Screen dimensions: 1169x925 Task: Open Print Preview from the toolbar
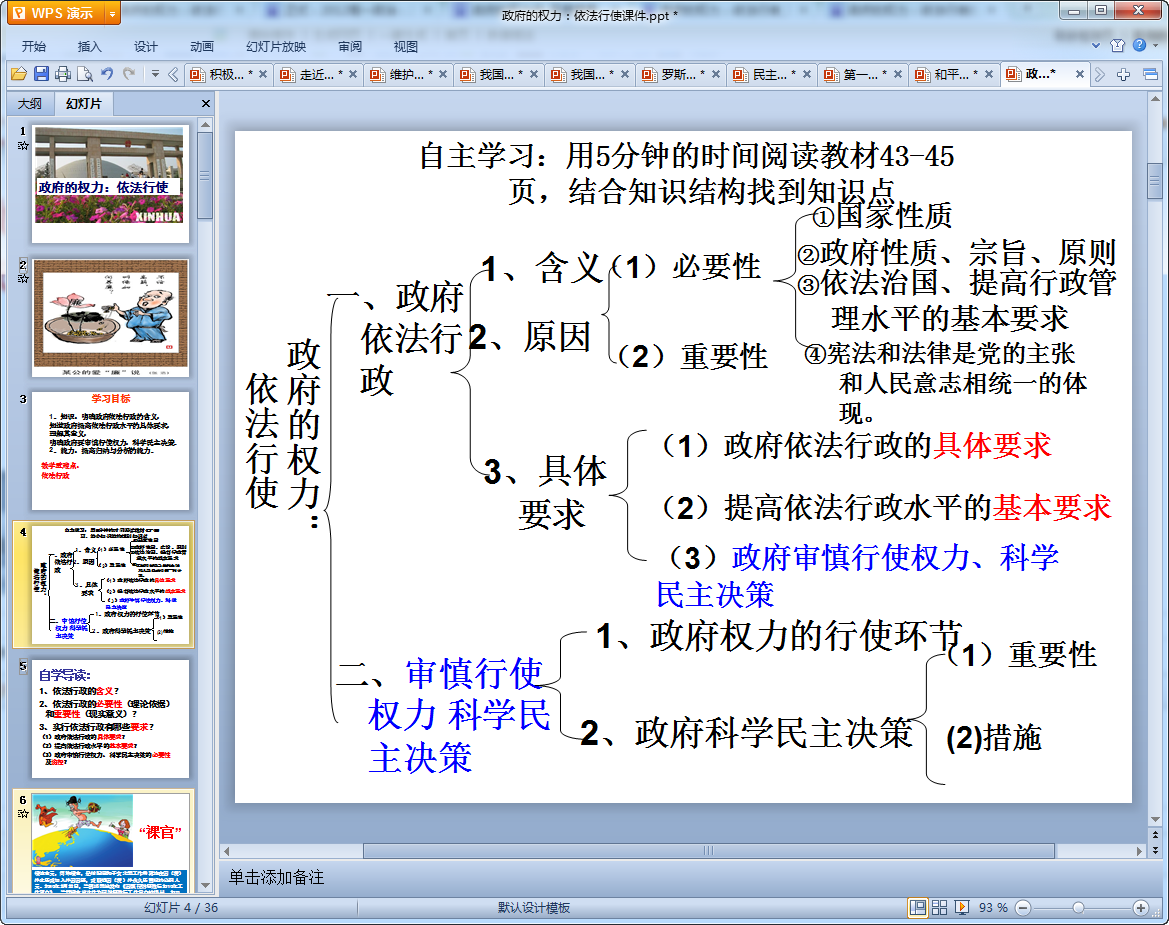85,74
